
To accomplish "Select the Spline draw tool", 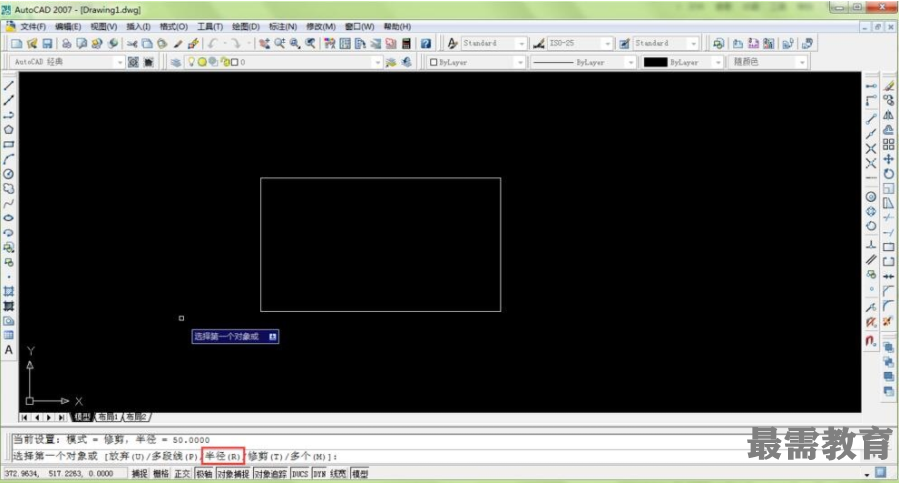I will tap(9, 204).
